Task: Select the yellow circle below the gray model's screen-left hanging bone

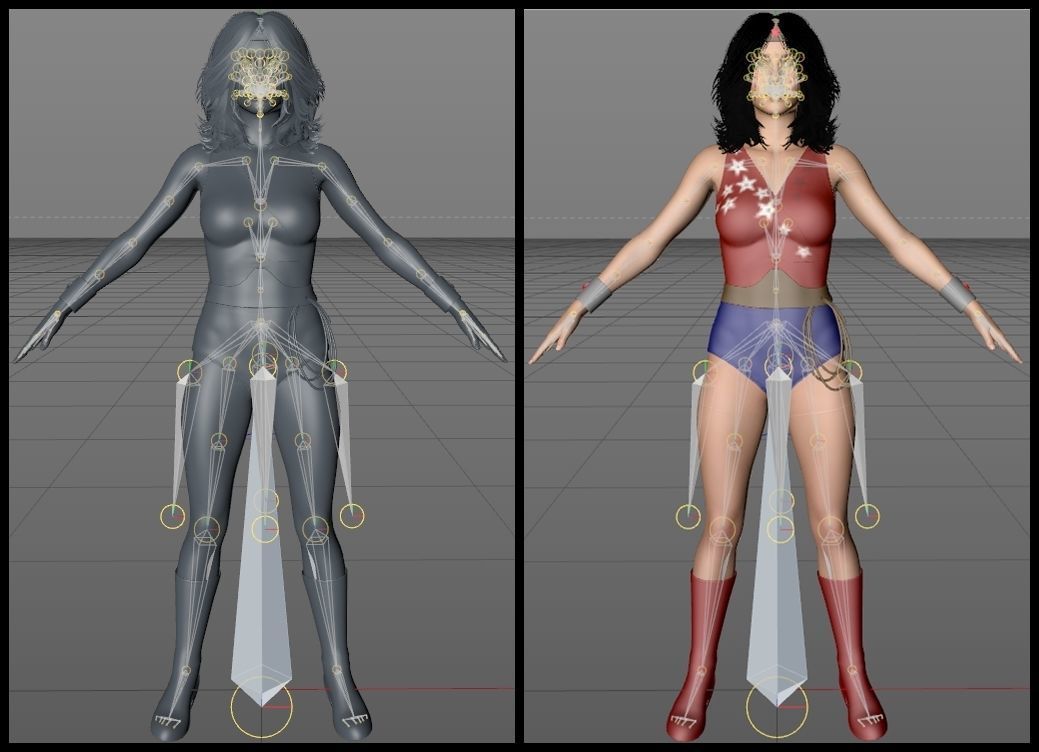Action: click(x=173, y=516)
